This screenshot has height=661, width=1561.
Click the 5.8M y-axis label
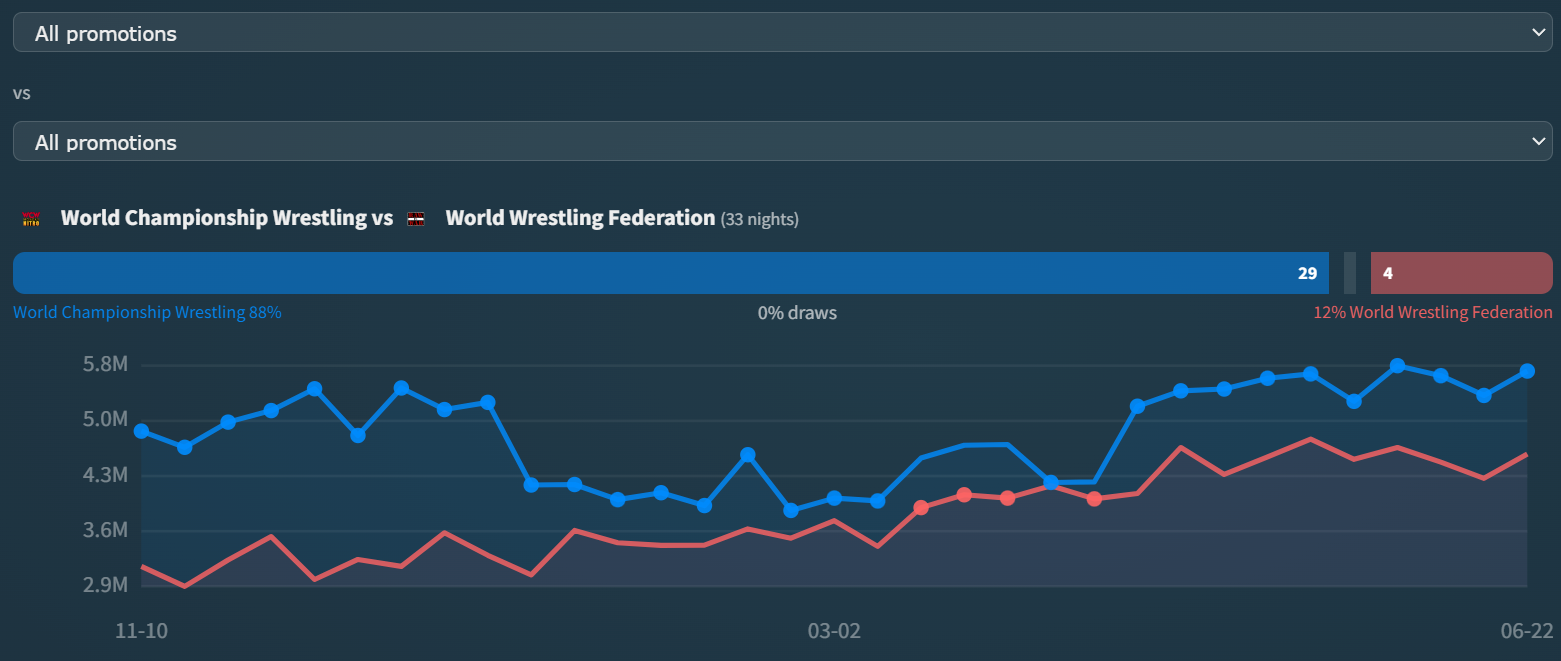point(105,365)
